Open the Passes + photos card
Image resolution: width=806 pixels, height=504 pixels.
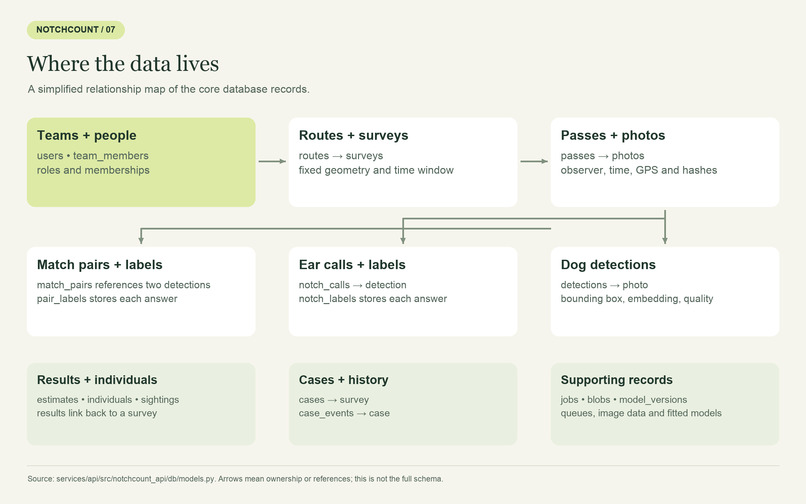tap(665, 162)
